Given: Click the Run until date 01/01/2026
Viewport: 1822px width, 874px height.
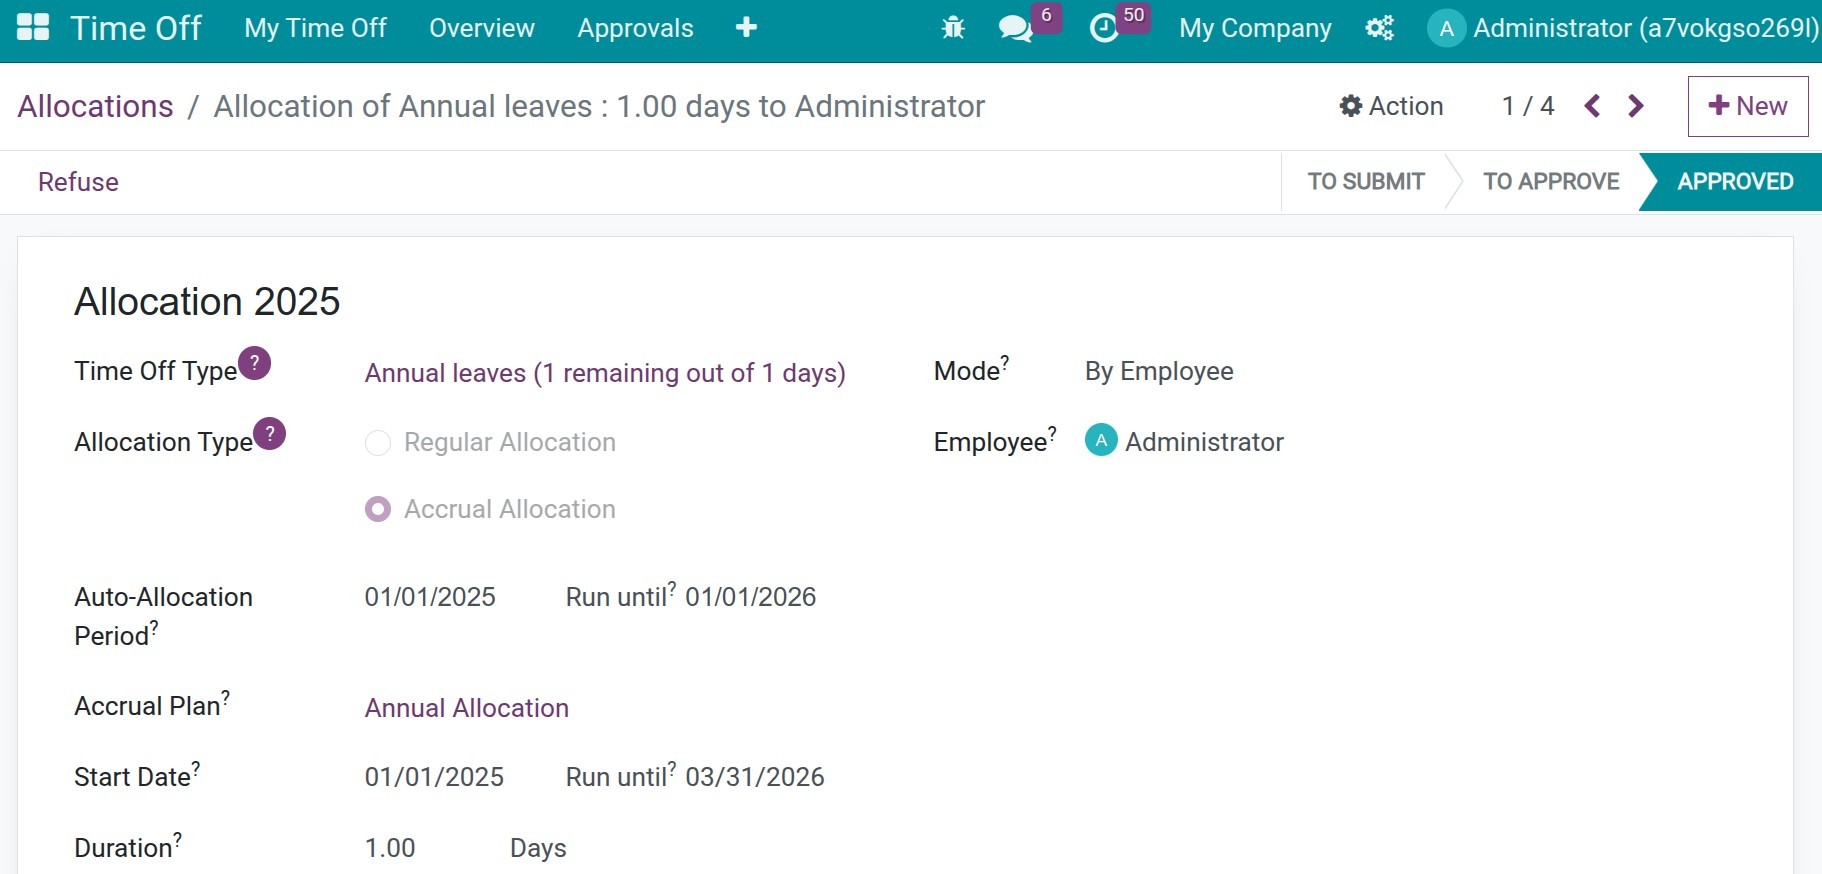Looking at the screenshot, I should [x=751, y=597].
